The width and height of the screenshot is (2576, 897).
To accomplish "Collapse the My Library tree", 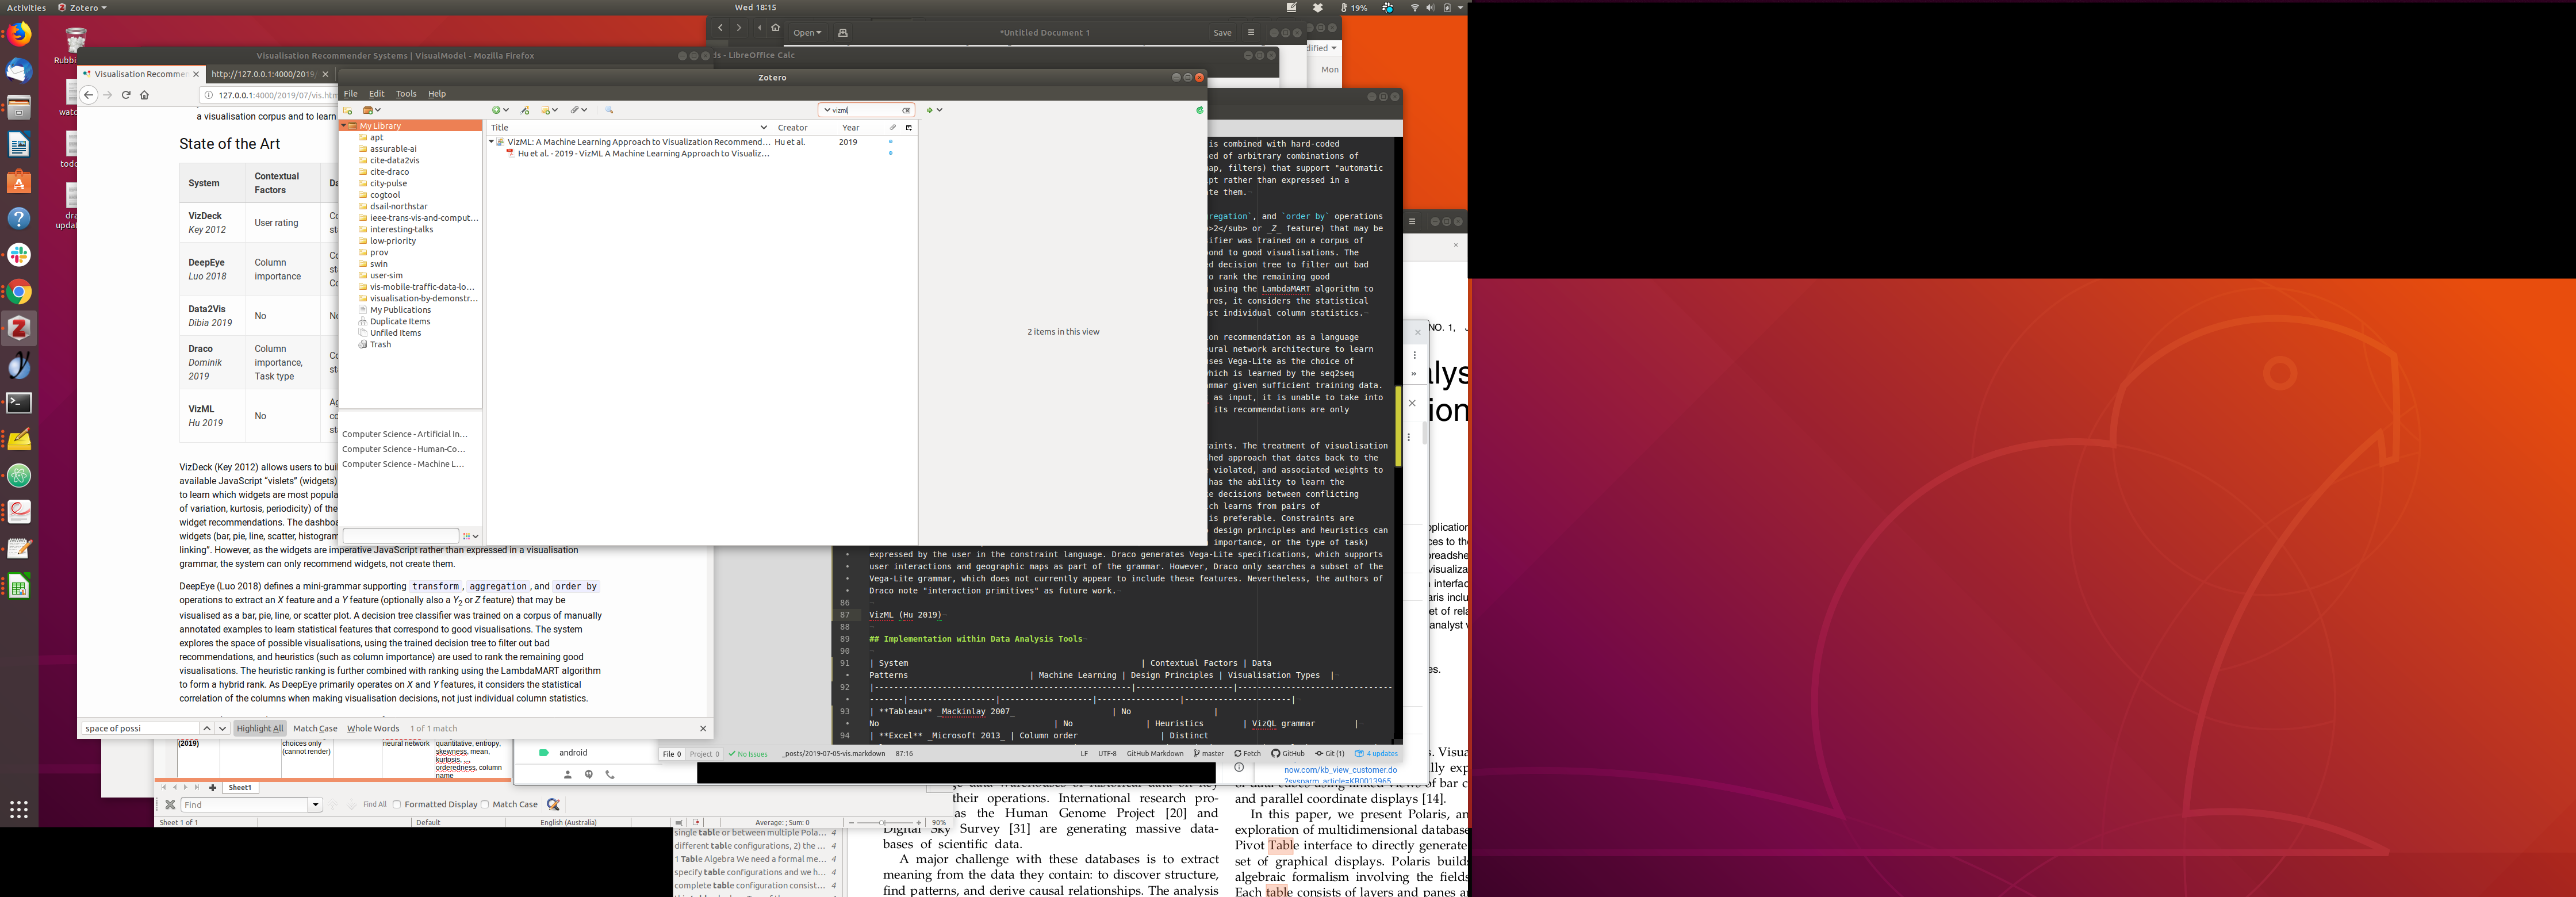I will coord(344,126).
